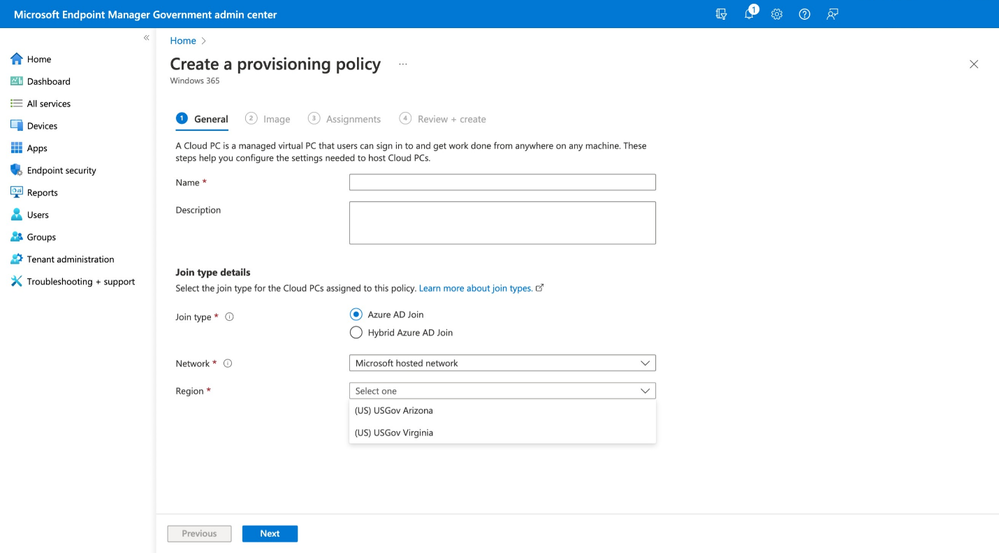999x553 pixels.
Task: Click the Home breadcrumb link
Action: [x=183, y=41]
